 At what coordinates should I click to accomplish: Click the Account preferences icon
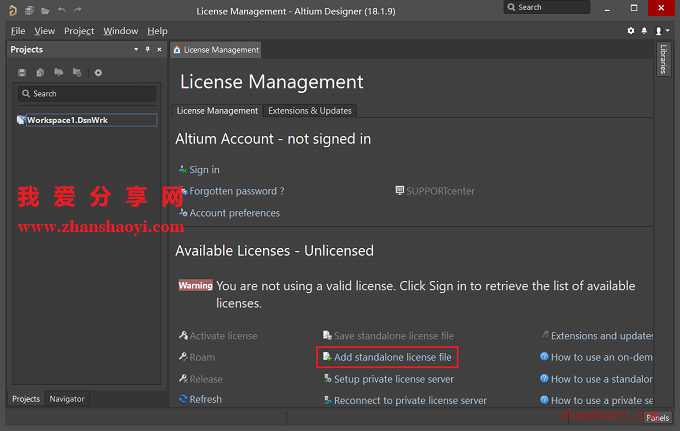click(183, 212)
